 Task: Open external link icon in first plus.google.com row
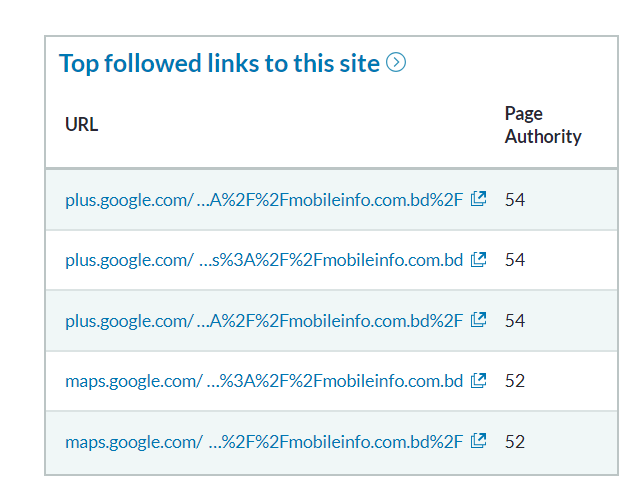click(479, 199)
